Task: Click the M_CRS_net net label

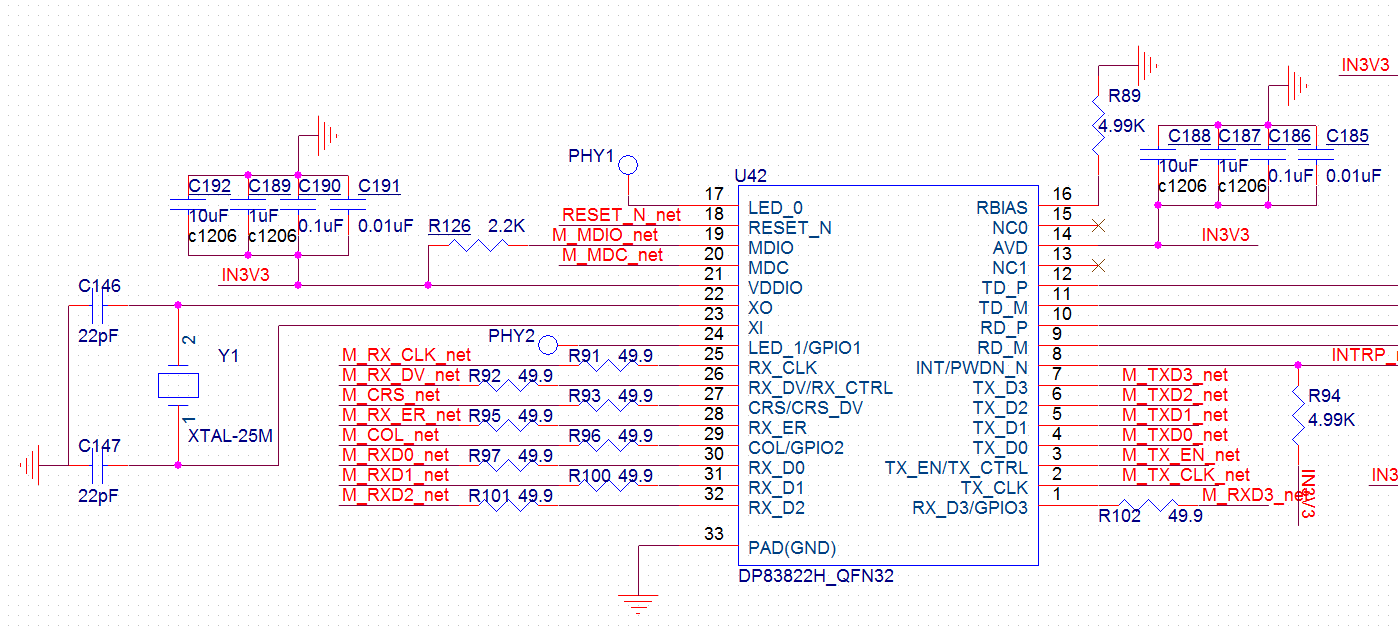Action: pos(391,395)
